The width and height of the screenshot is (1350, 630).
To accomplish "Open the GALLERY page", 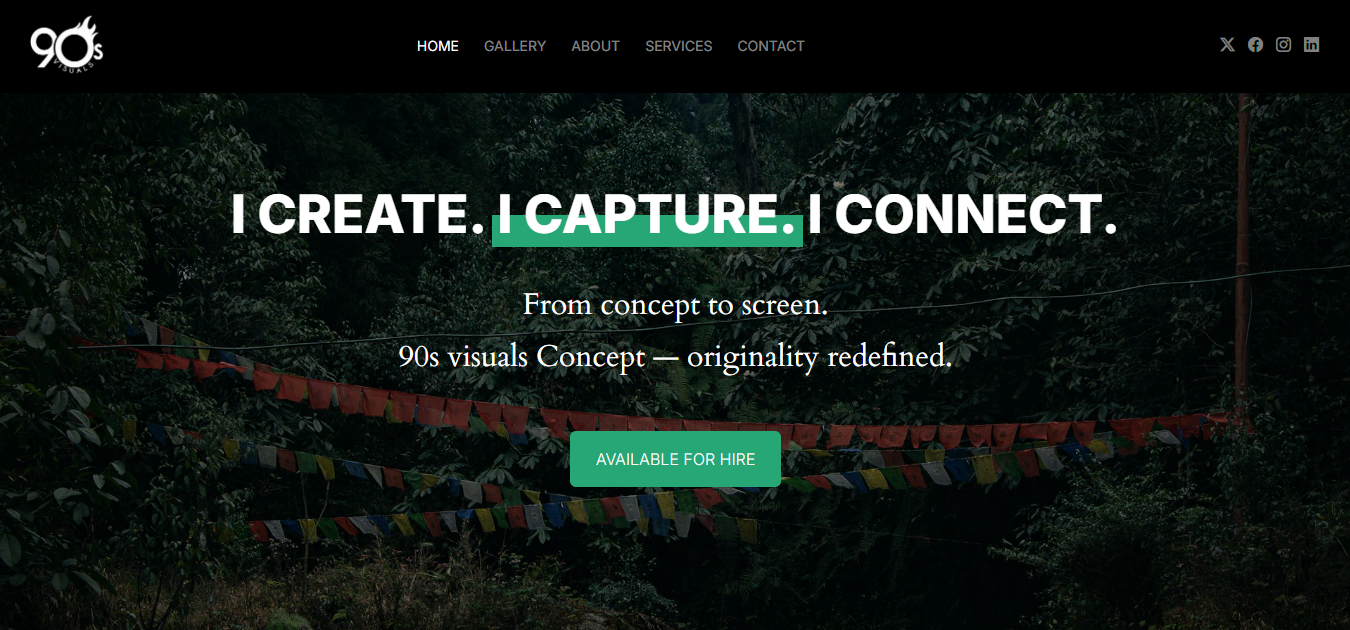I will [515, 46].
